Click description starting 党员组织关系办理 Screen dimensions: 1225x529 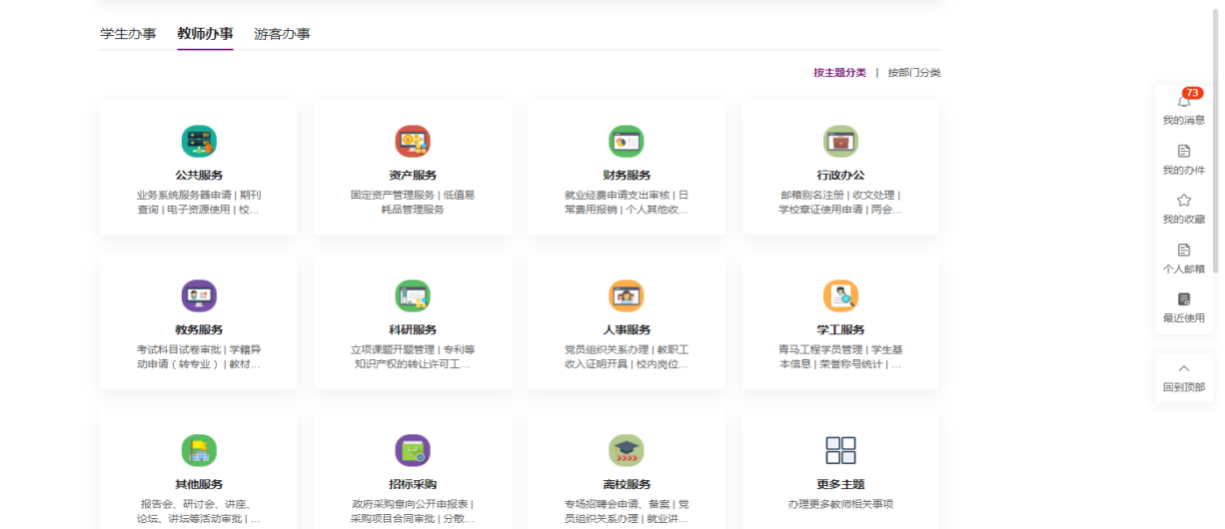point(626,357)
